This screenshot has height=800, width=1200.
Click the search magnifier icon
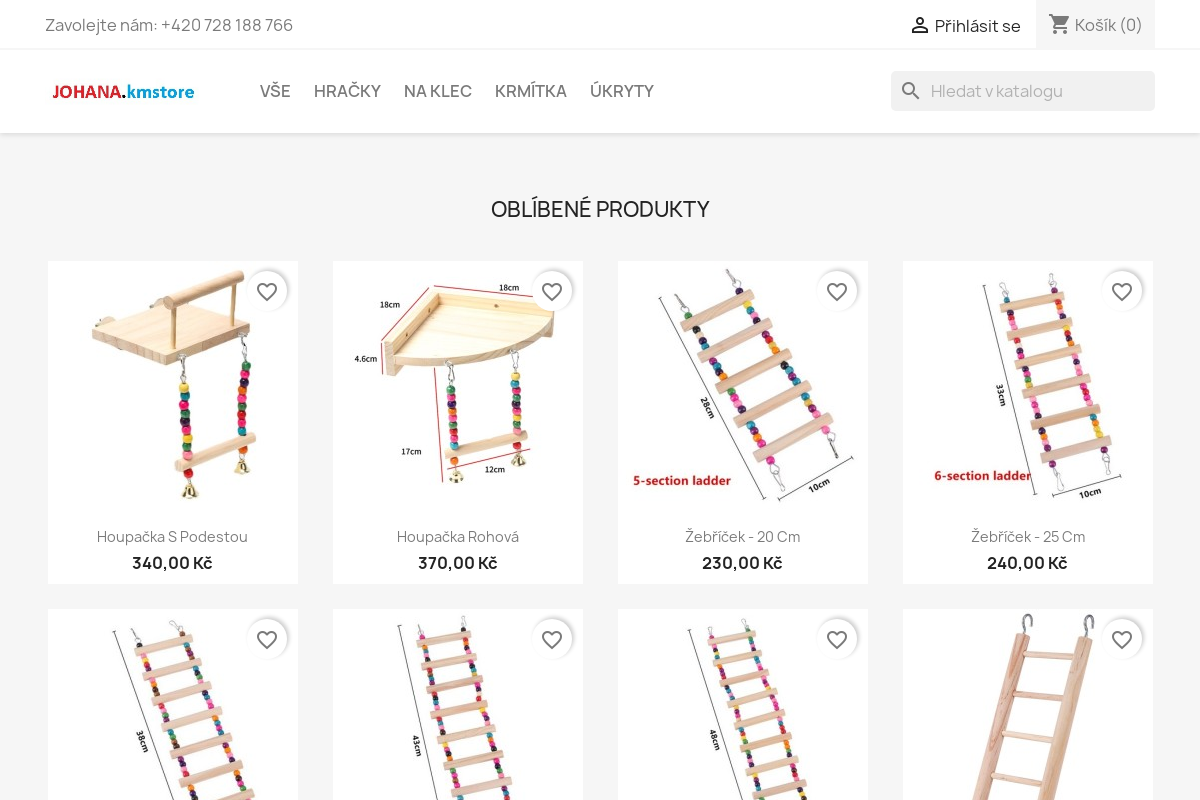click(x=910, y=91)
